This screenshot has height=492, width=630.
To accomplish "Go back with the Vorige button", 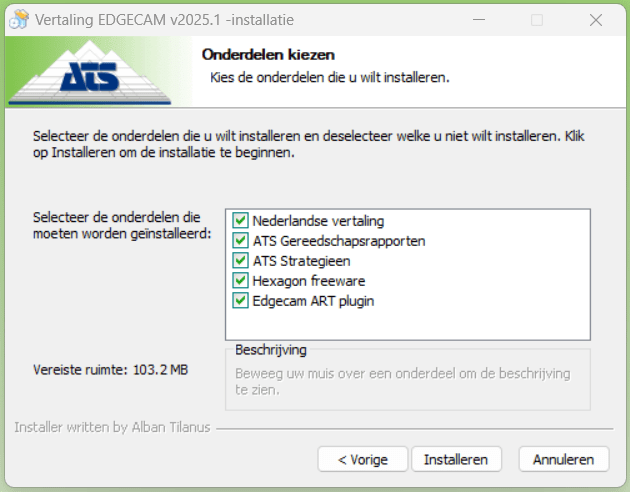I will click(x=363, y=459).
